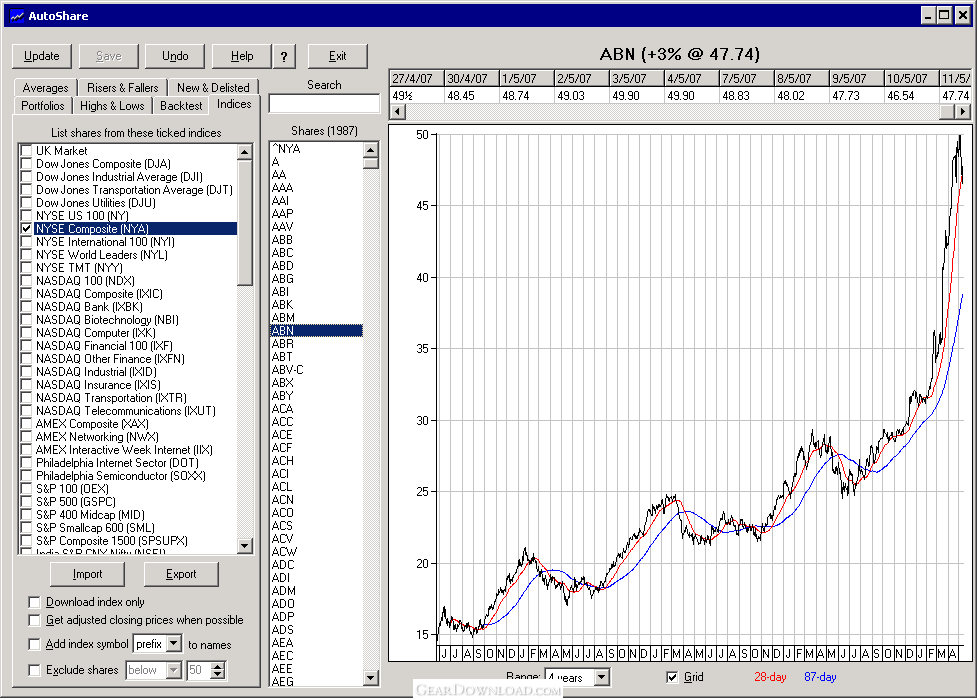The width and height of the screenshot is (977, 698).
Task: Switch to the Risers & Fallers tab
Action: click(123, 88)
